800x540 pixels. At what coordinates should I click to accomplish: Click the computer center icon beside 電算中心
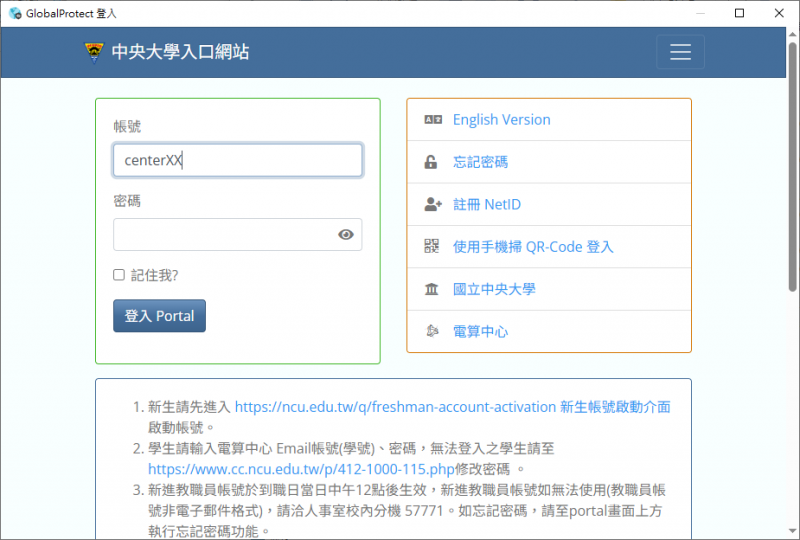click(x=432, y=331)
